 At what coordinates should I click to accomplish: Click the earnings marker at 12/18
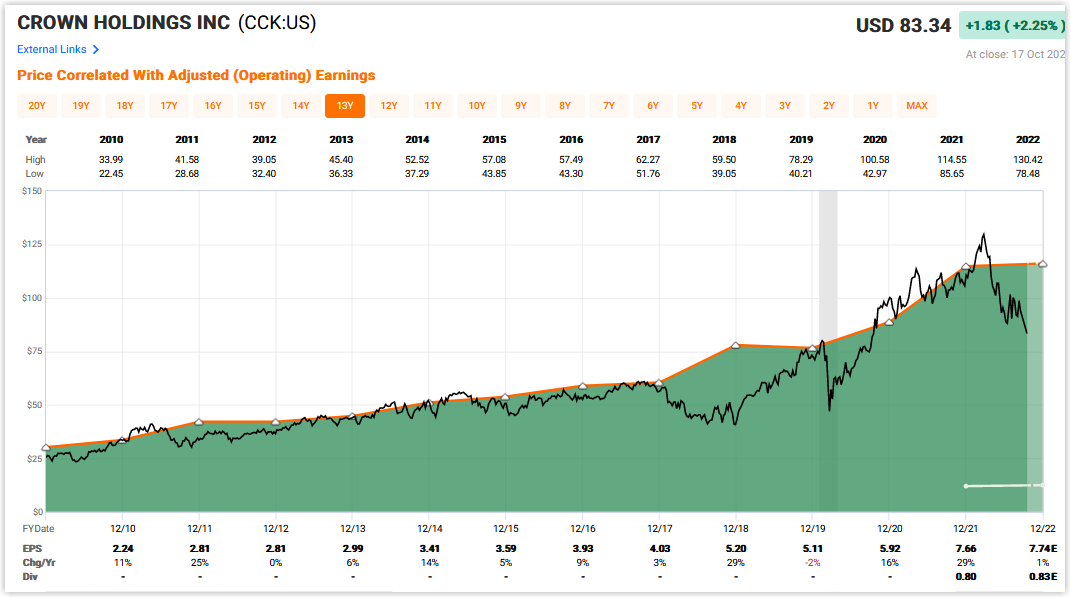(736, 345)
